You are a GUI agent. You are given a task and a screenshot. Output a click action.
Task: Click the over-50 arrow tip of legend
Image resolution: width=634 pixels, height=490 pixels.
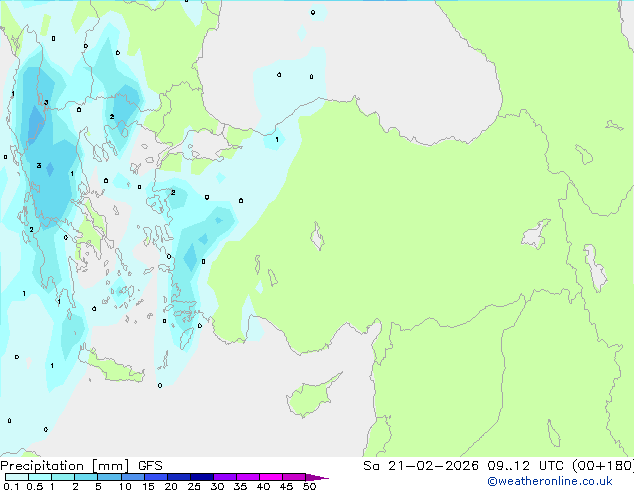coord(317,477)
